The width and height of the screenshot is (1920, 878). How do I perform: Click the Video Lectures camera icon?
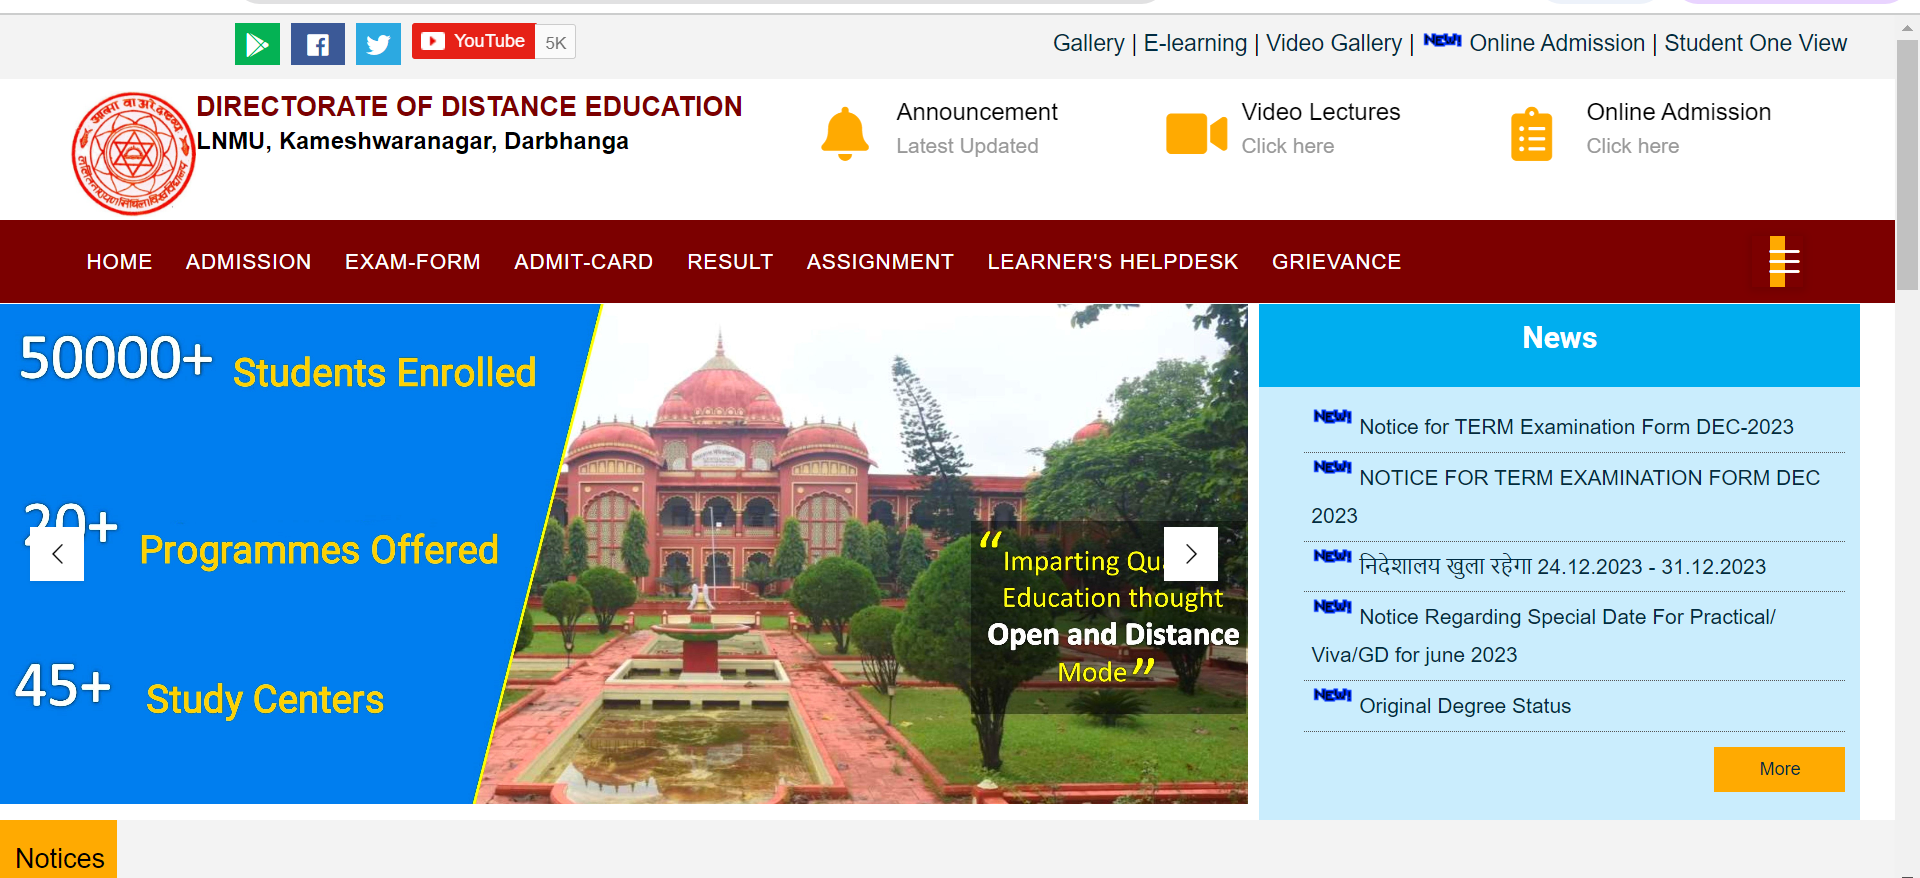click(1195, 133)
